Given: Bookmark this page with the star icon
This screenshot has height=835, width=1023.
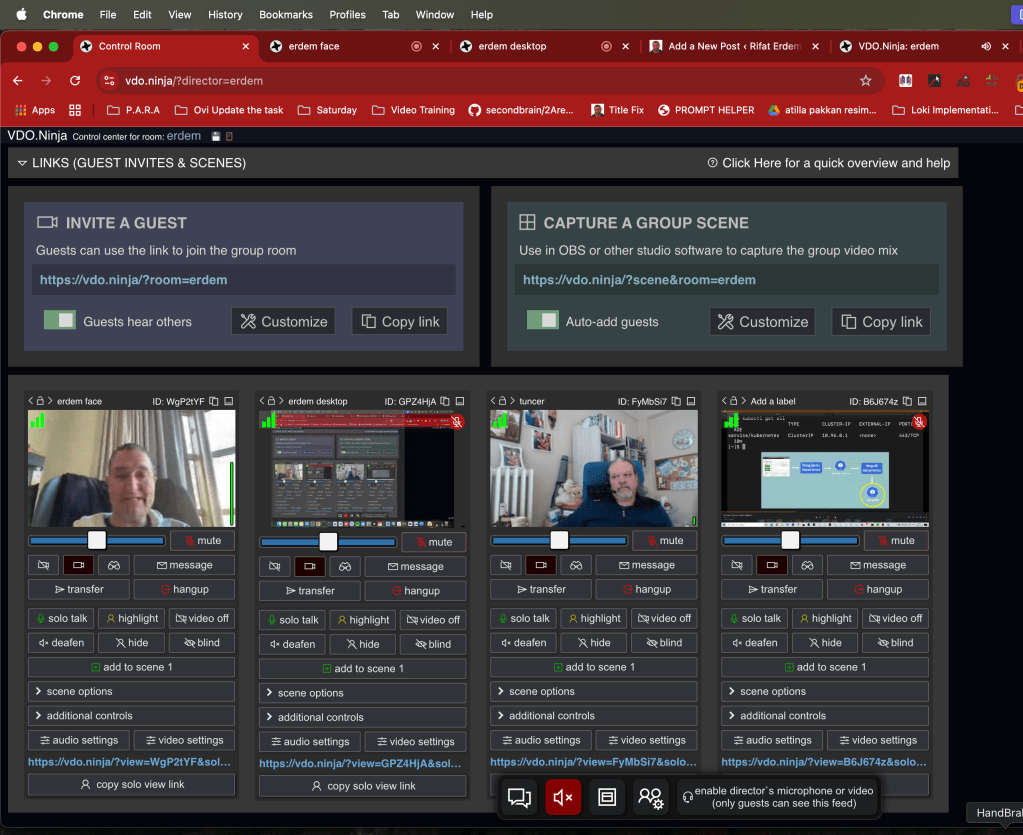Looking at the screenshot, I should tap(866, 81).
